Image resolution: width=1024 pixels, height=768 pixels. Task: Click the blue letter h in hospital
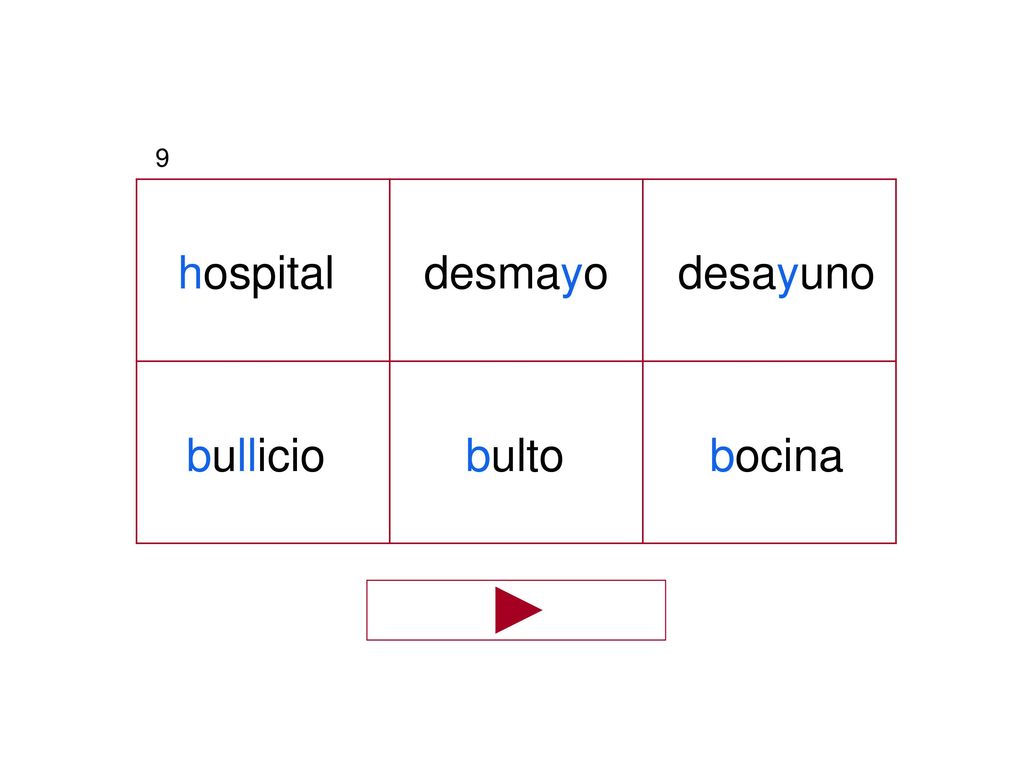(x=189, y=272)
